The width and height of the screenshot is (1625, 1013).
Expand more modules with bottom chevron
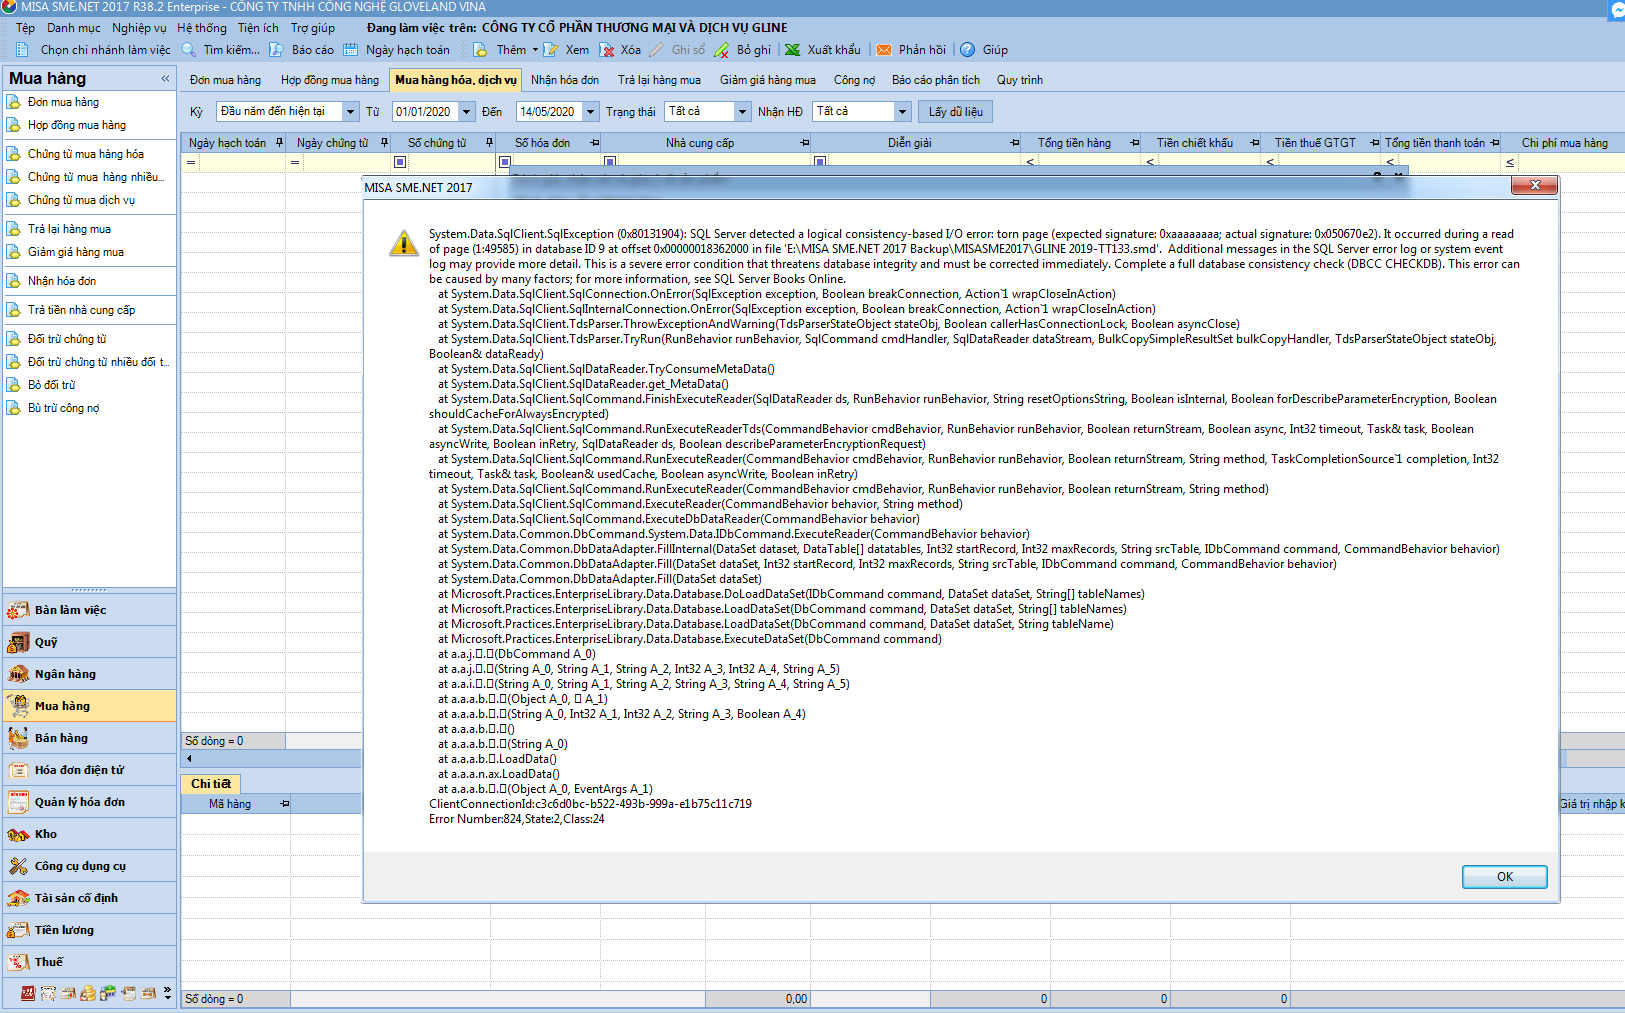[167, 993]
